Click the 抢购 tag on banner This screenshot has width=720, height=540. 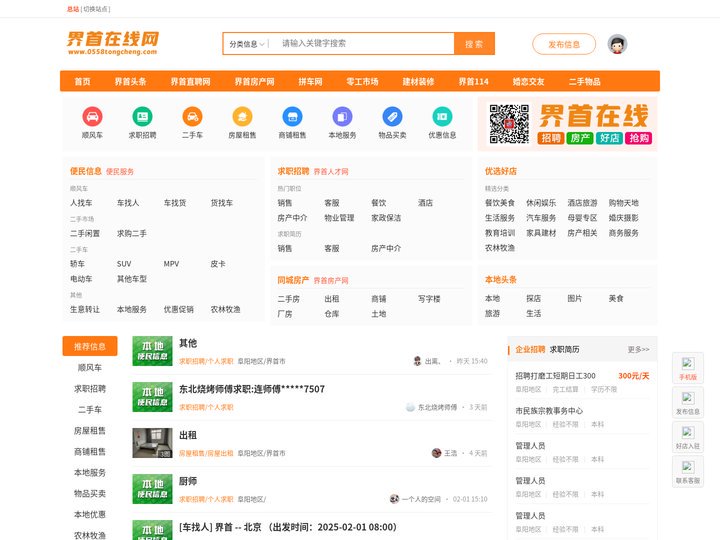(x=639, y=138)
